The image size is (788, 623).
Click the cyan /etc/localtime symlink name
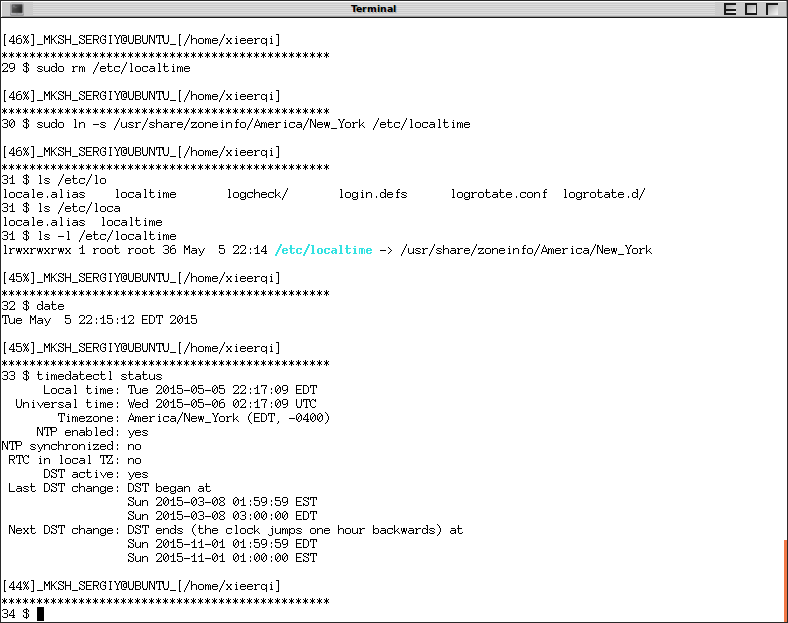[324, 250]
